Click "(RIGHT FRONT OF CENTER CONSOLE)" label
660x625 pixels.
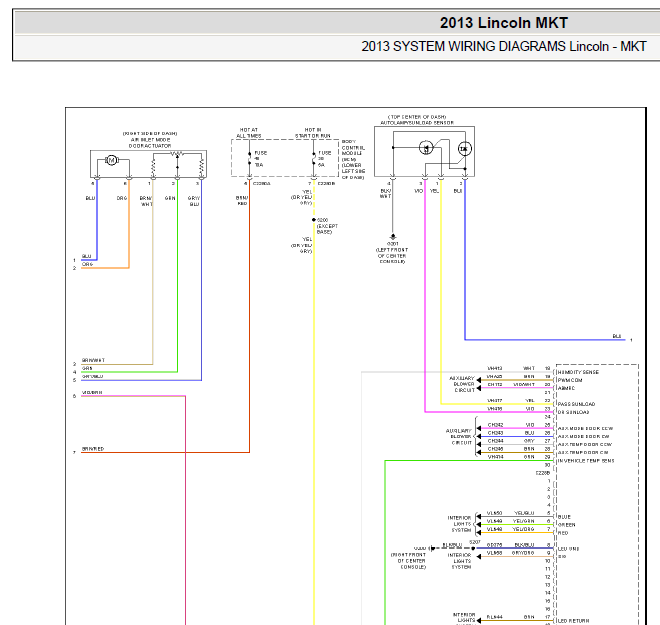point(408,561)
